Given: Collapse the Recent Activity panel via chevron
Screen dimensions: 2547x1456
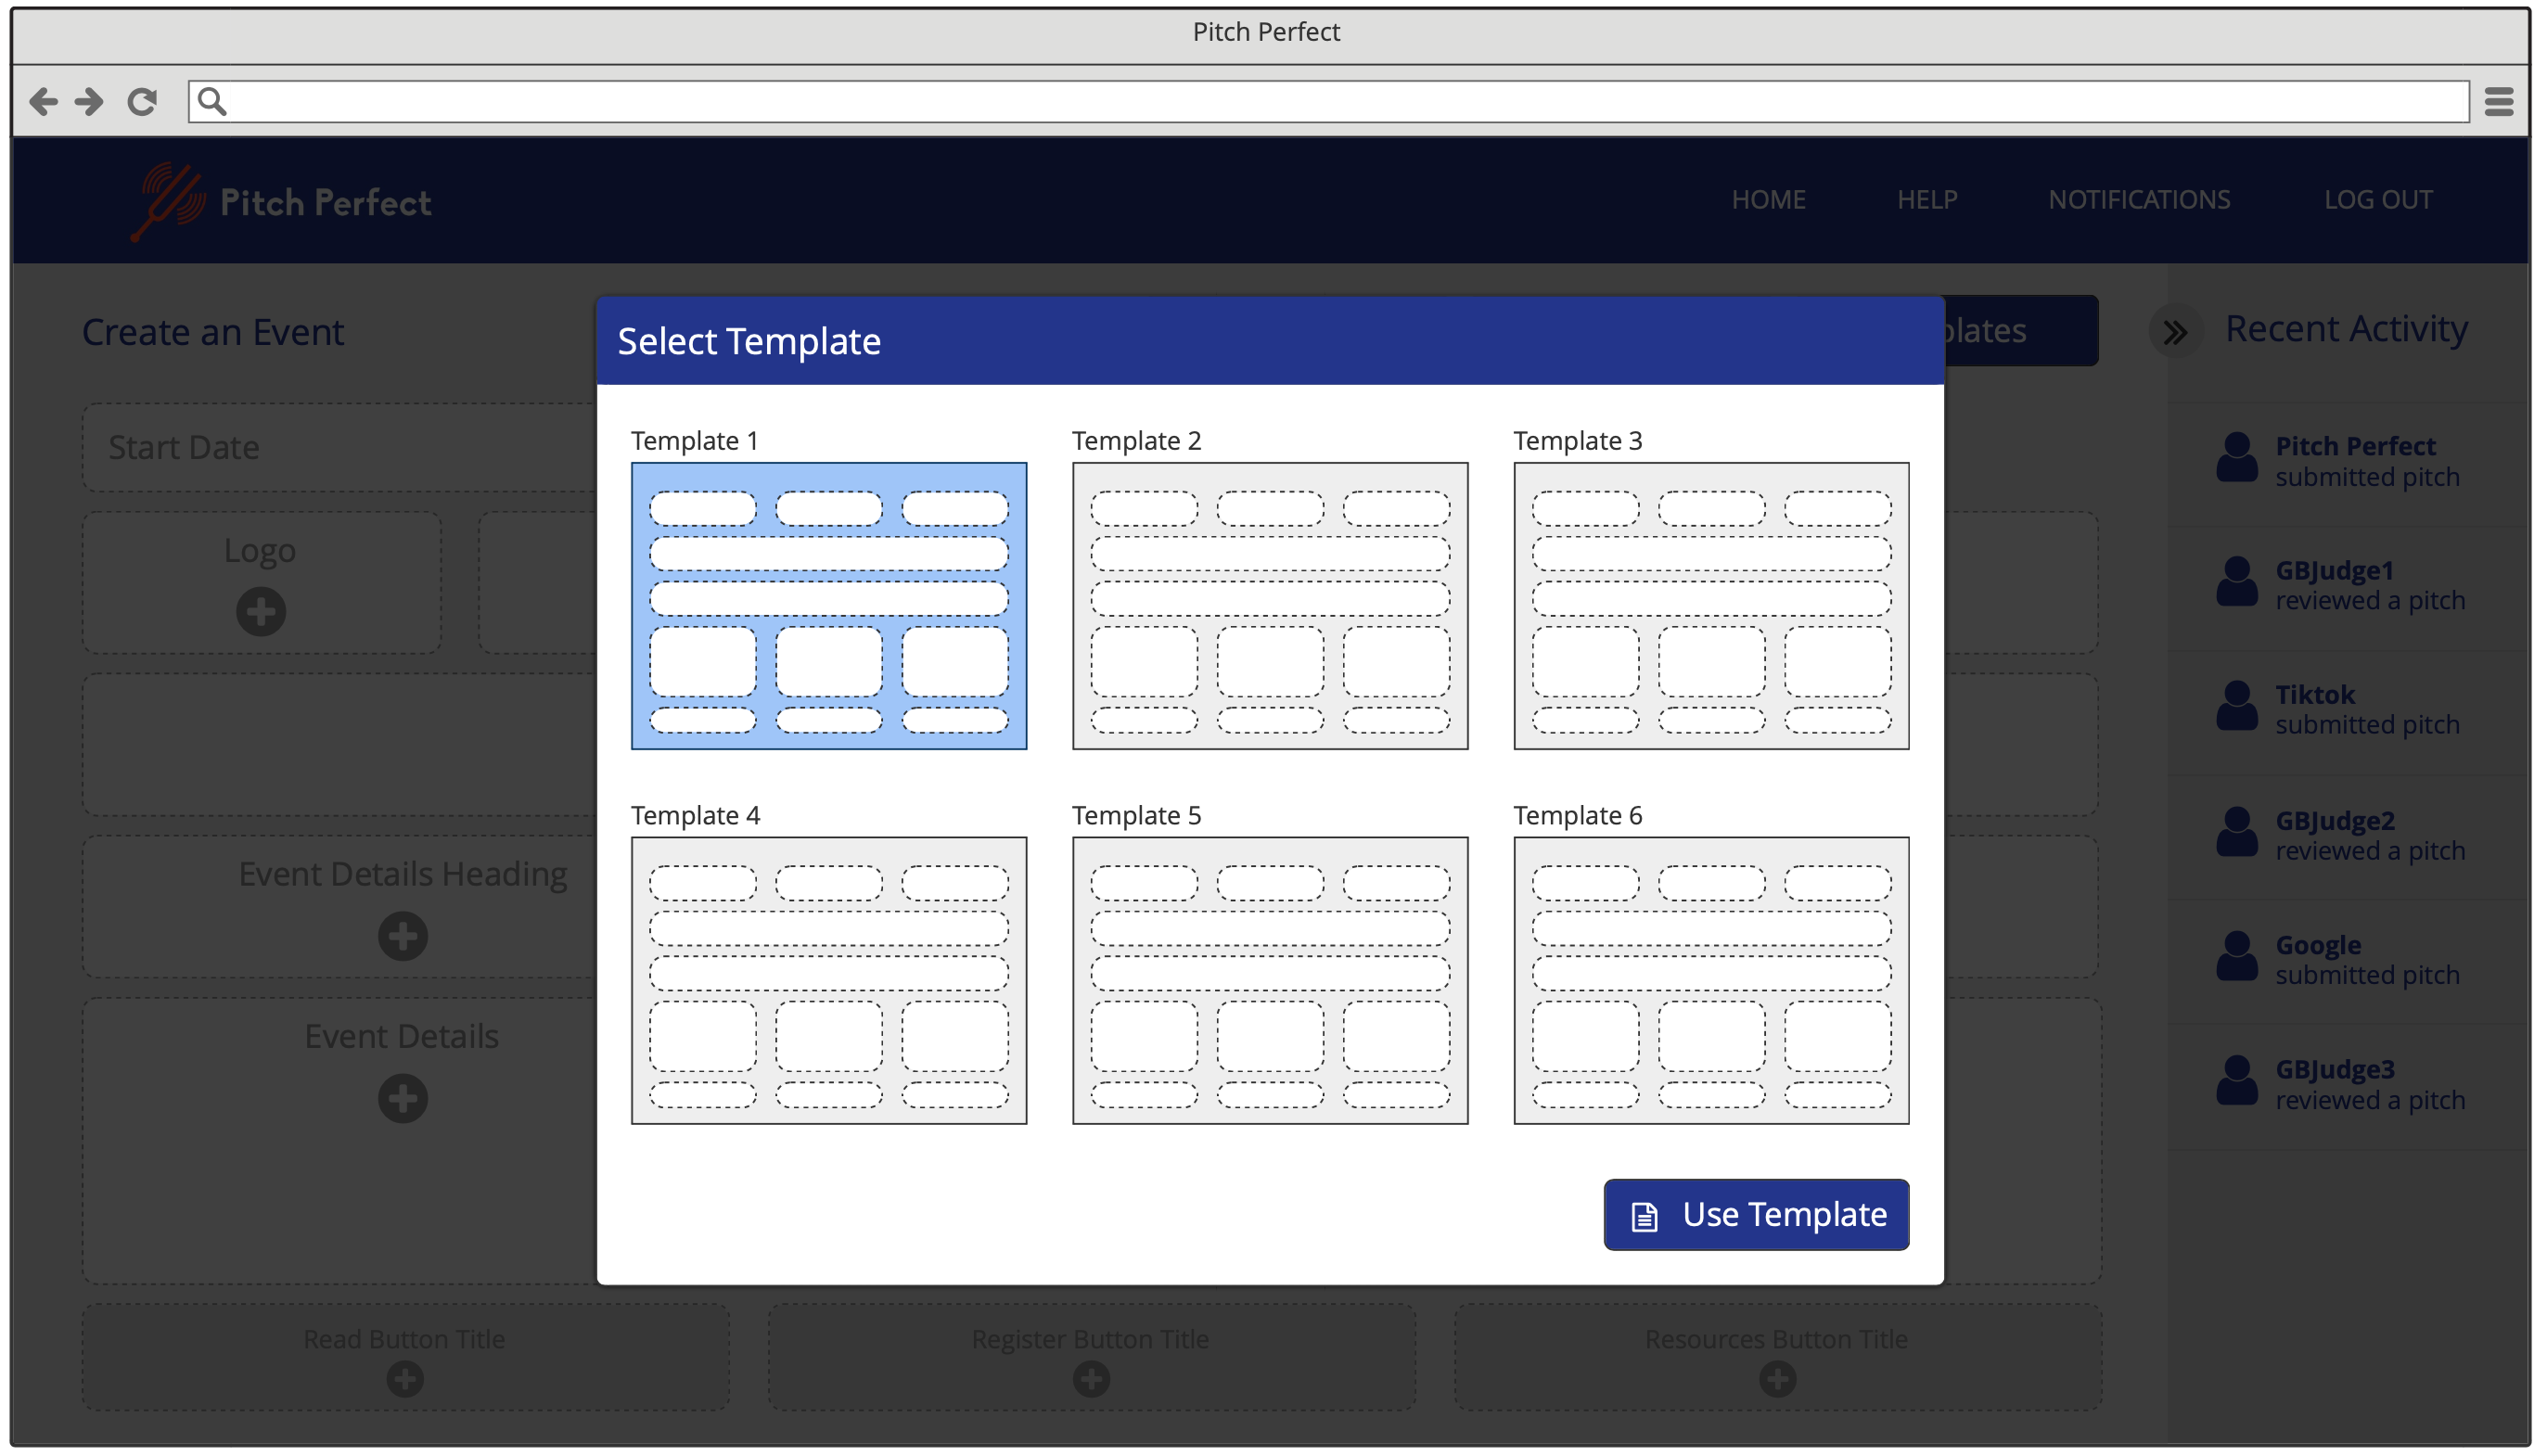Looking at the screenshot, I should coord(2176,331).
